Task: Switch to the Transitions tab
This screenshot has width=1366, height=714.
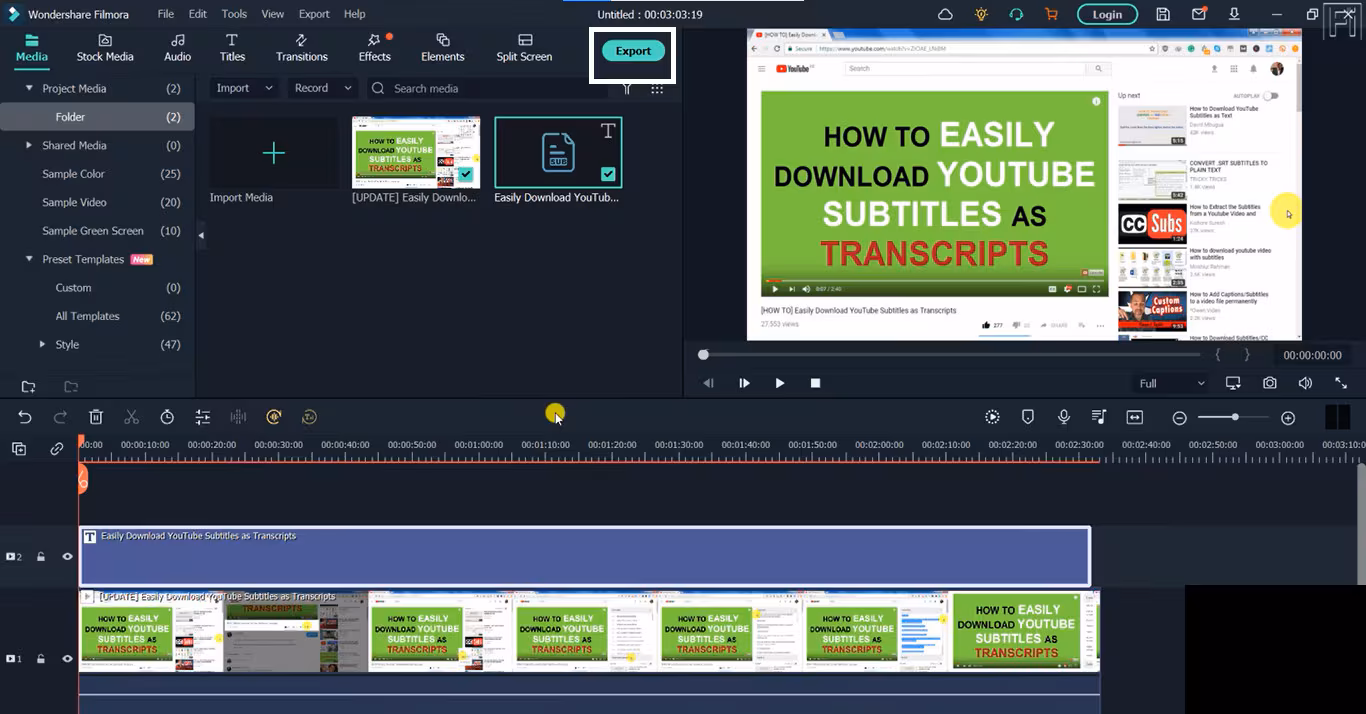Action: click(x=302, y=47)
